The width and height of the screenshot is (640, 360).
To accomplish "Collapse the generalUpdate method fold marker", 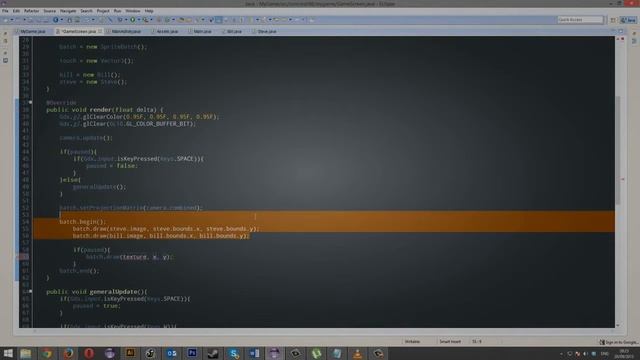I will [31, 291].
